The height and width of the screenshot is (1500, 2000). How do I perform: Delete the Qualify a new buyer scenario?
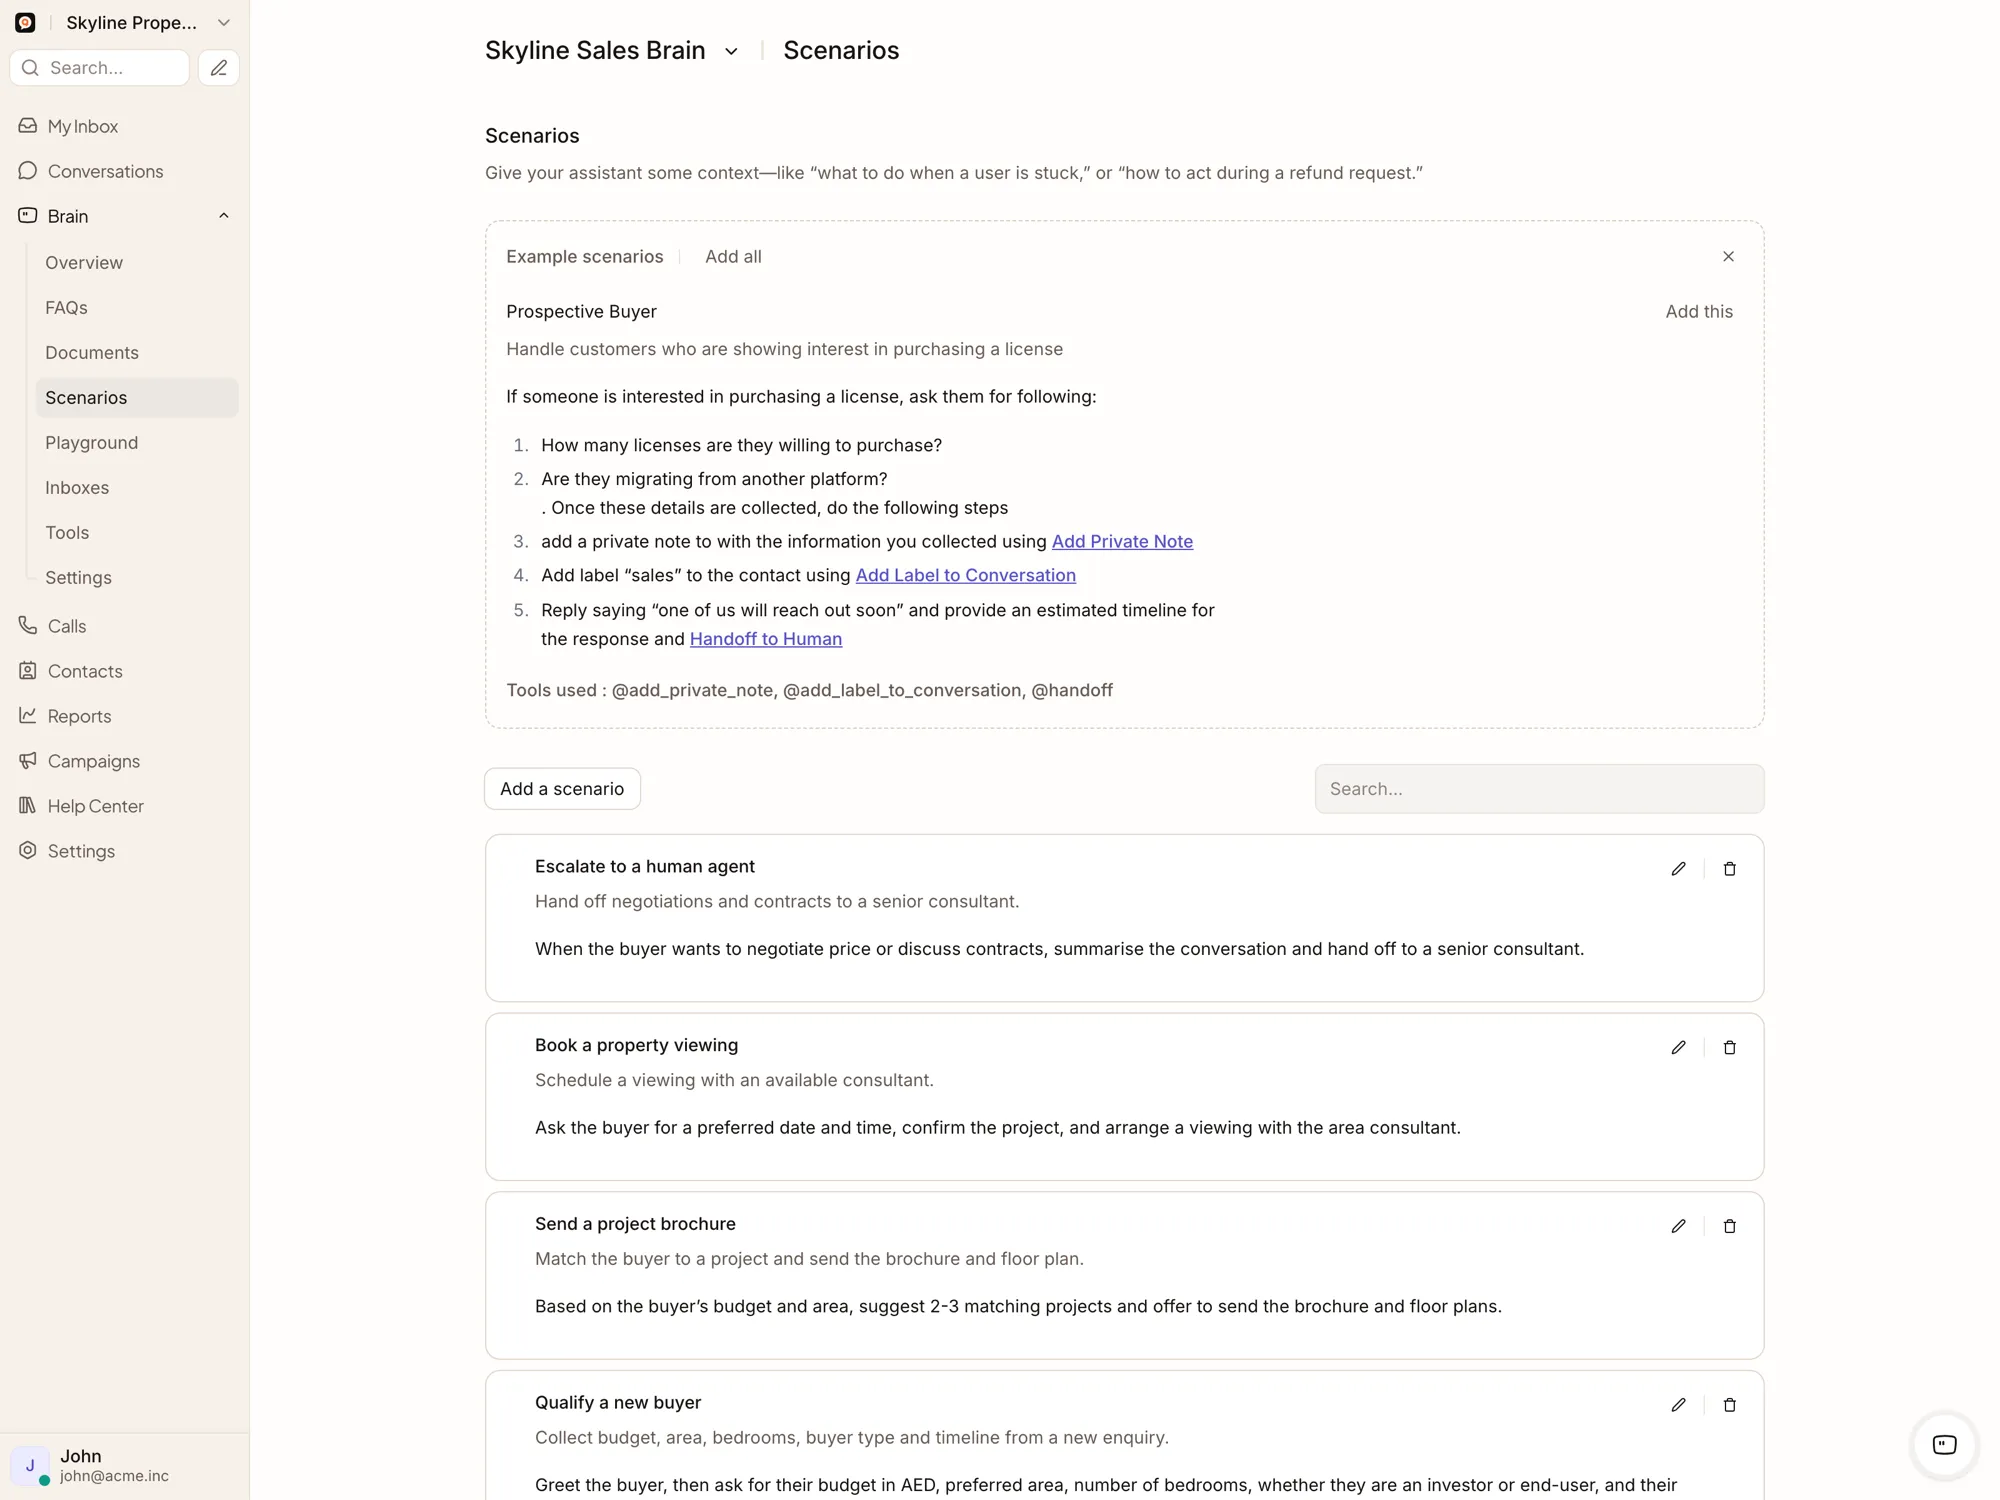pyautogui.click(x=1729, y=1404)
